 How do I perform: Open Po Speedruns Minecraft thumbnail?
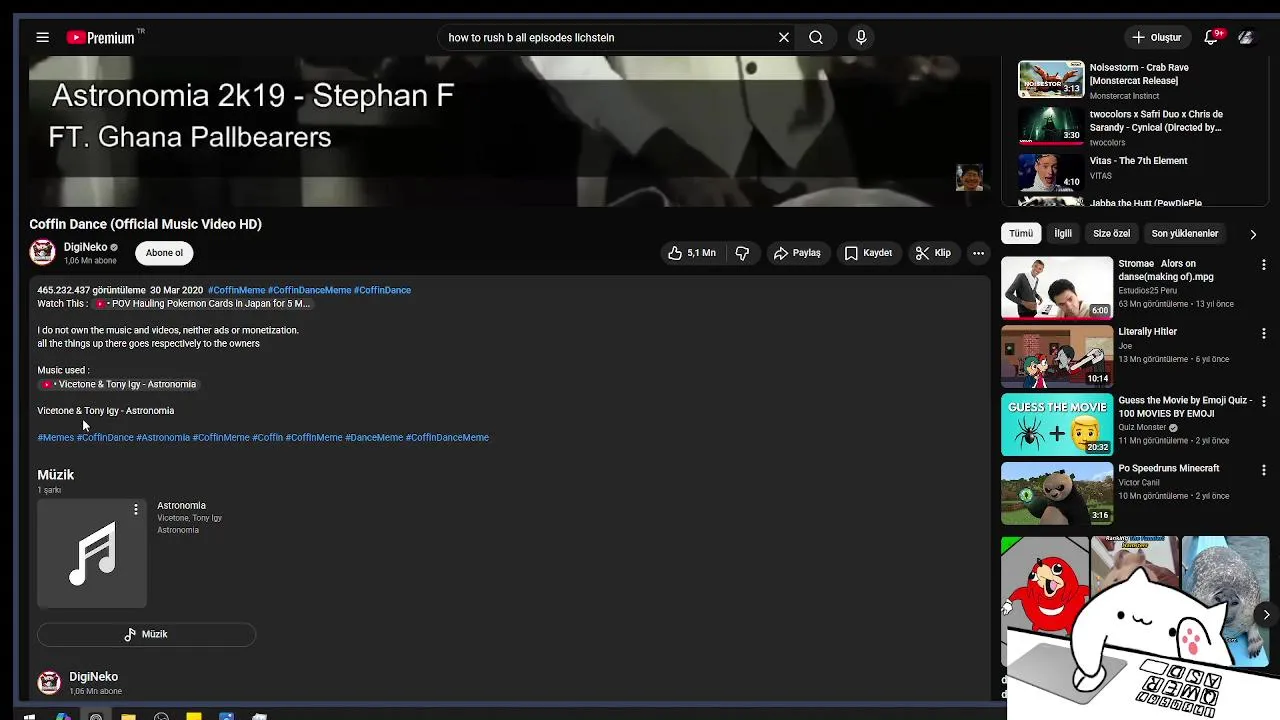(x=1057, y=492)
